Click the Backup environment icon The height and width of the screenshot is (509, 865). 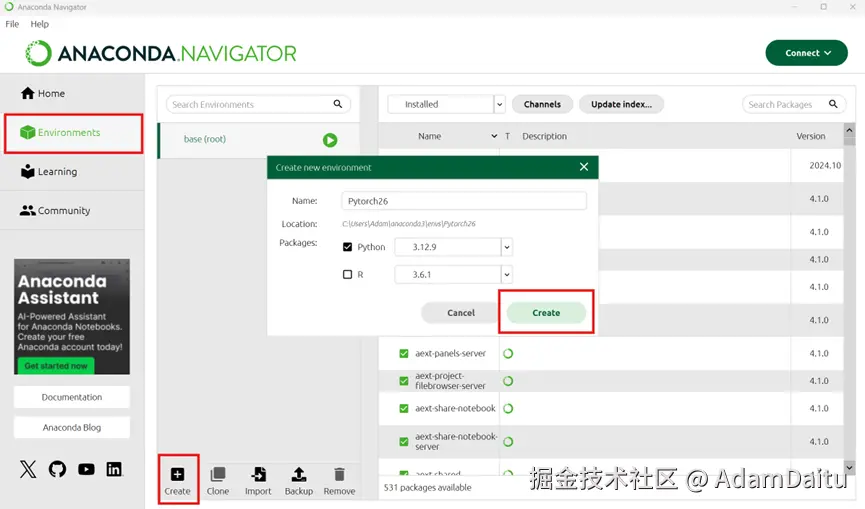(298, 474)
